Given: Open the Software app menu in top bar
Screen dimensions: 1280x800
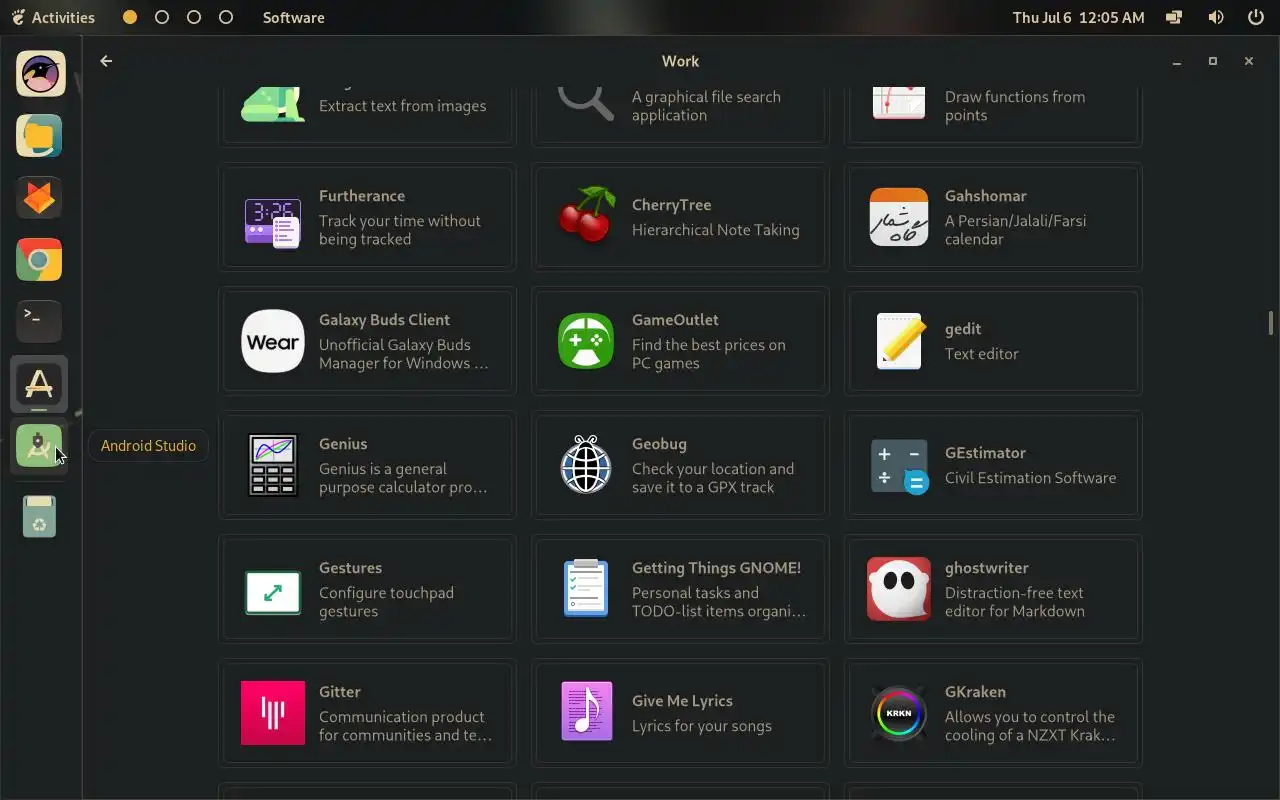Looking at the screenshot, I should coord(293,17).
